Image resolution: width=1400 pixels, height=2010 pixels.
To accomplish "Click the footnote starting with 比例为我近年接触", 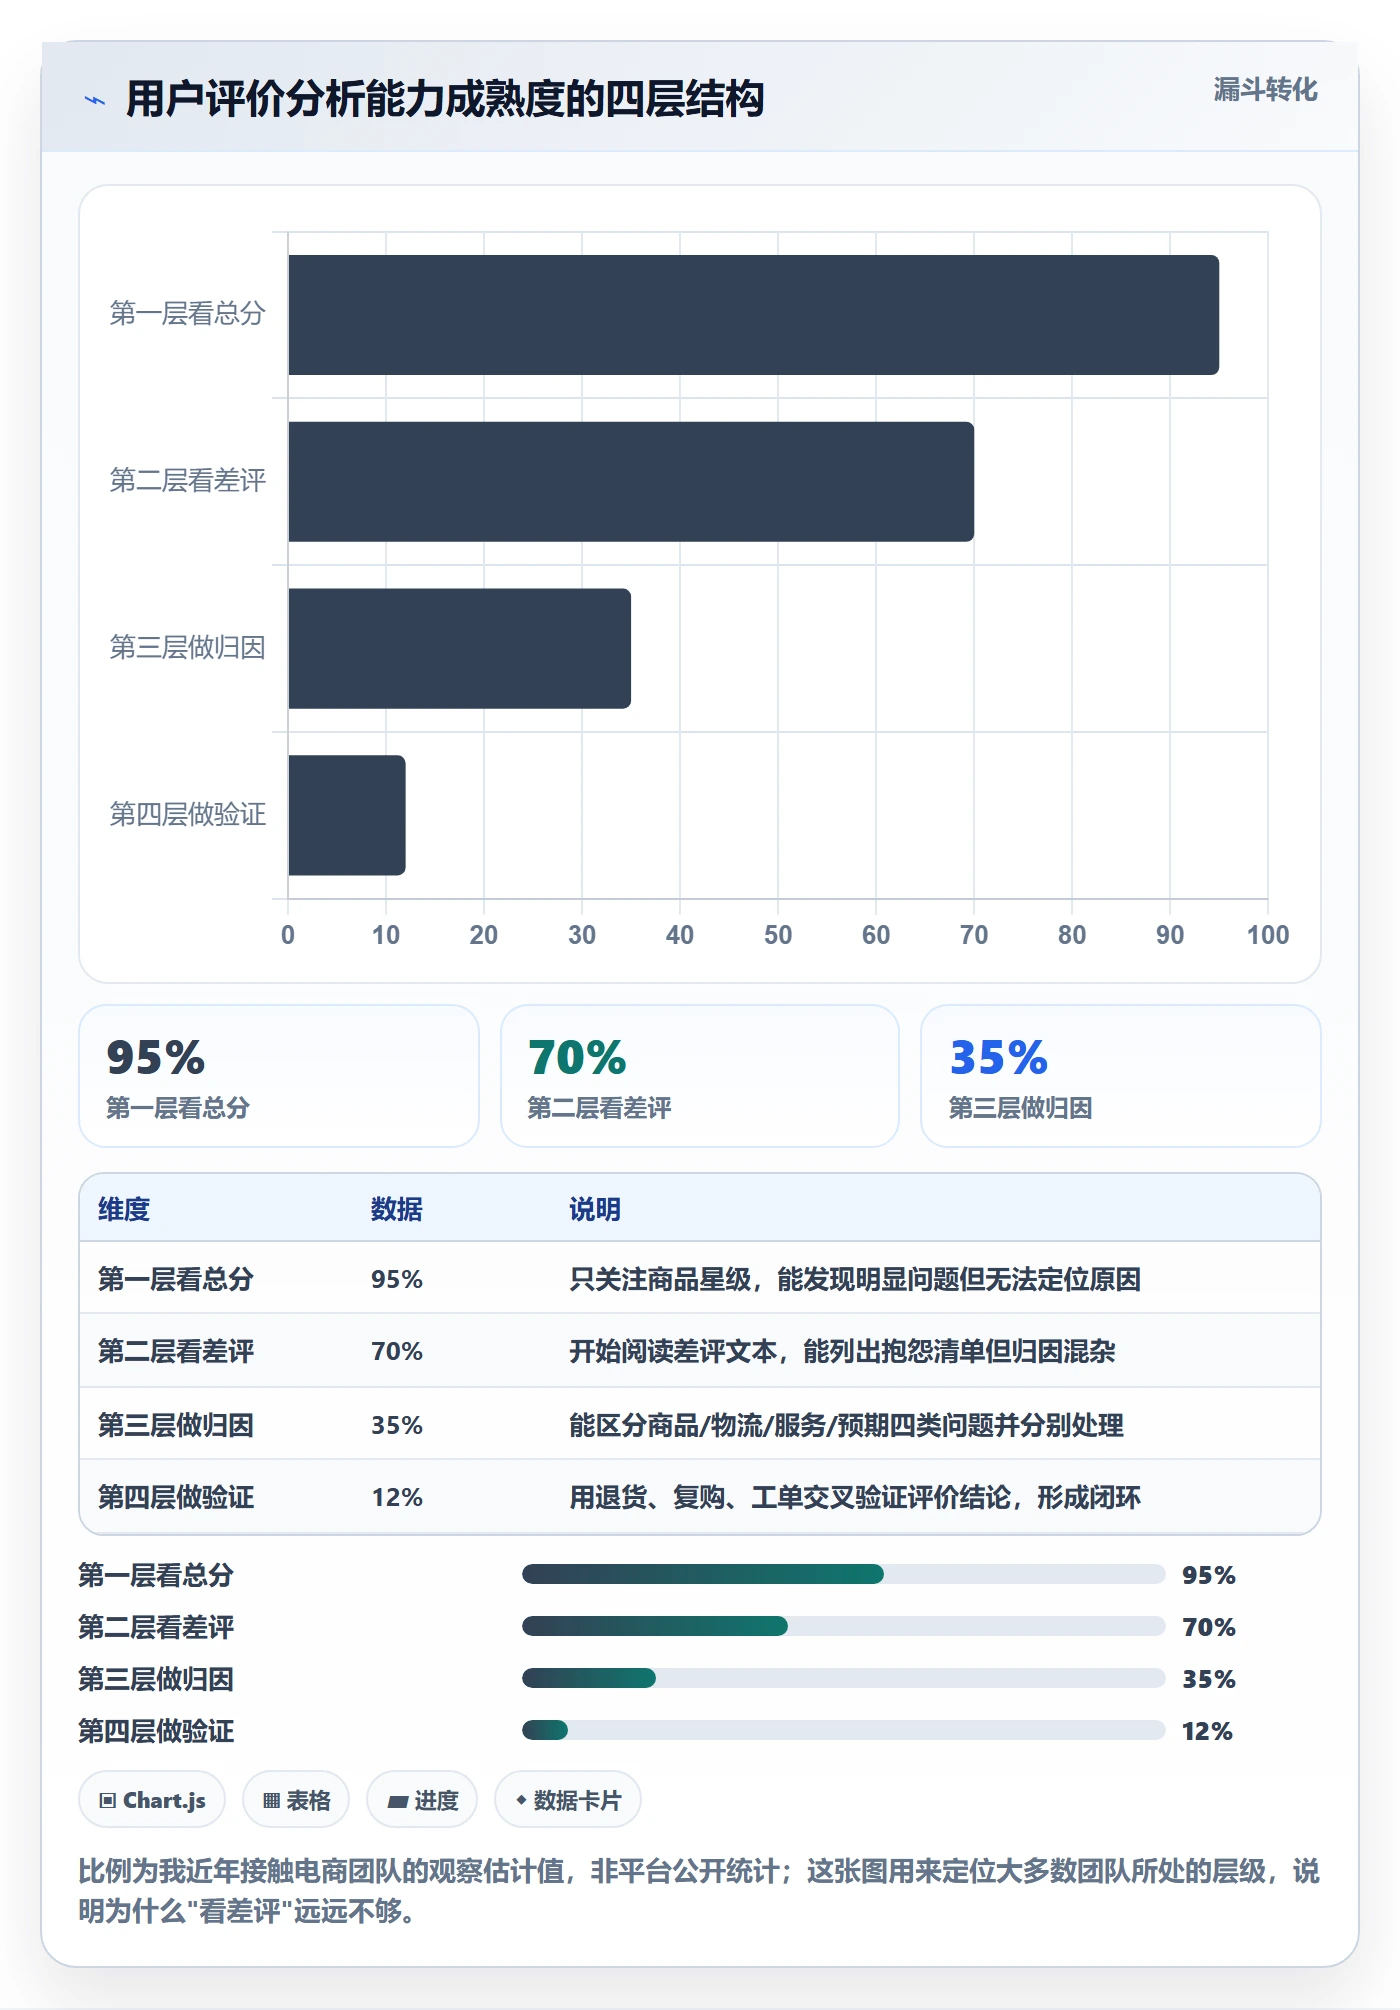I will 699,1891.
